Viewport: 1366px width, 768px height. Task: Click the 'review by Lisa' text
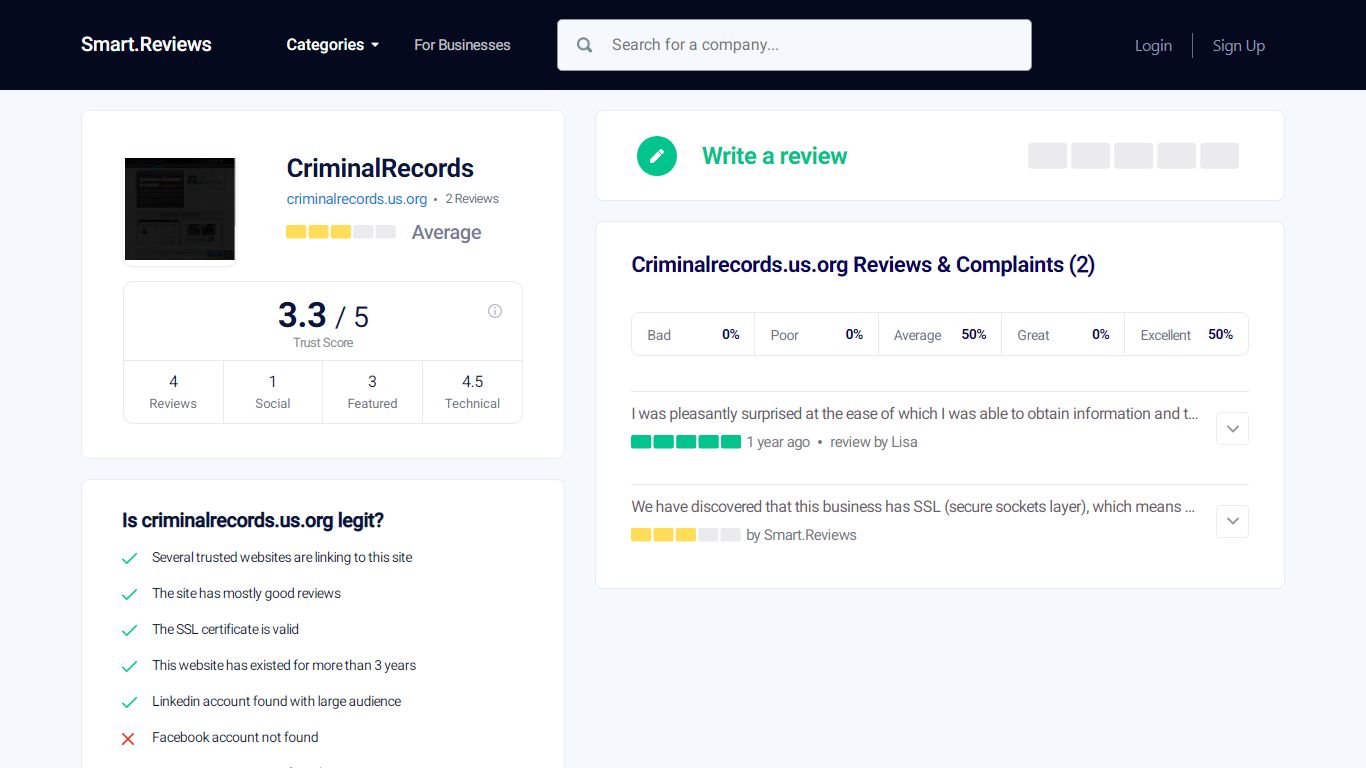tap(873, 442)
